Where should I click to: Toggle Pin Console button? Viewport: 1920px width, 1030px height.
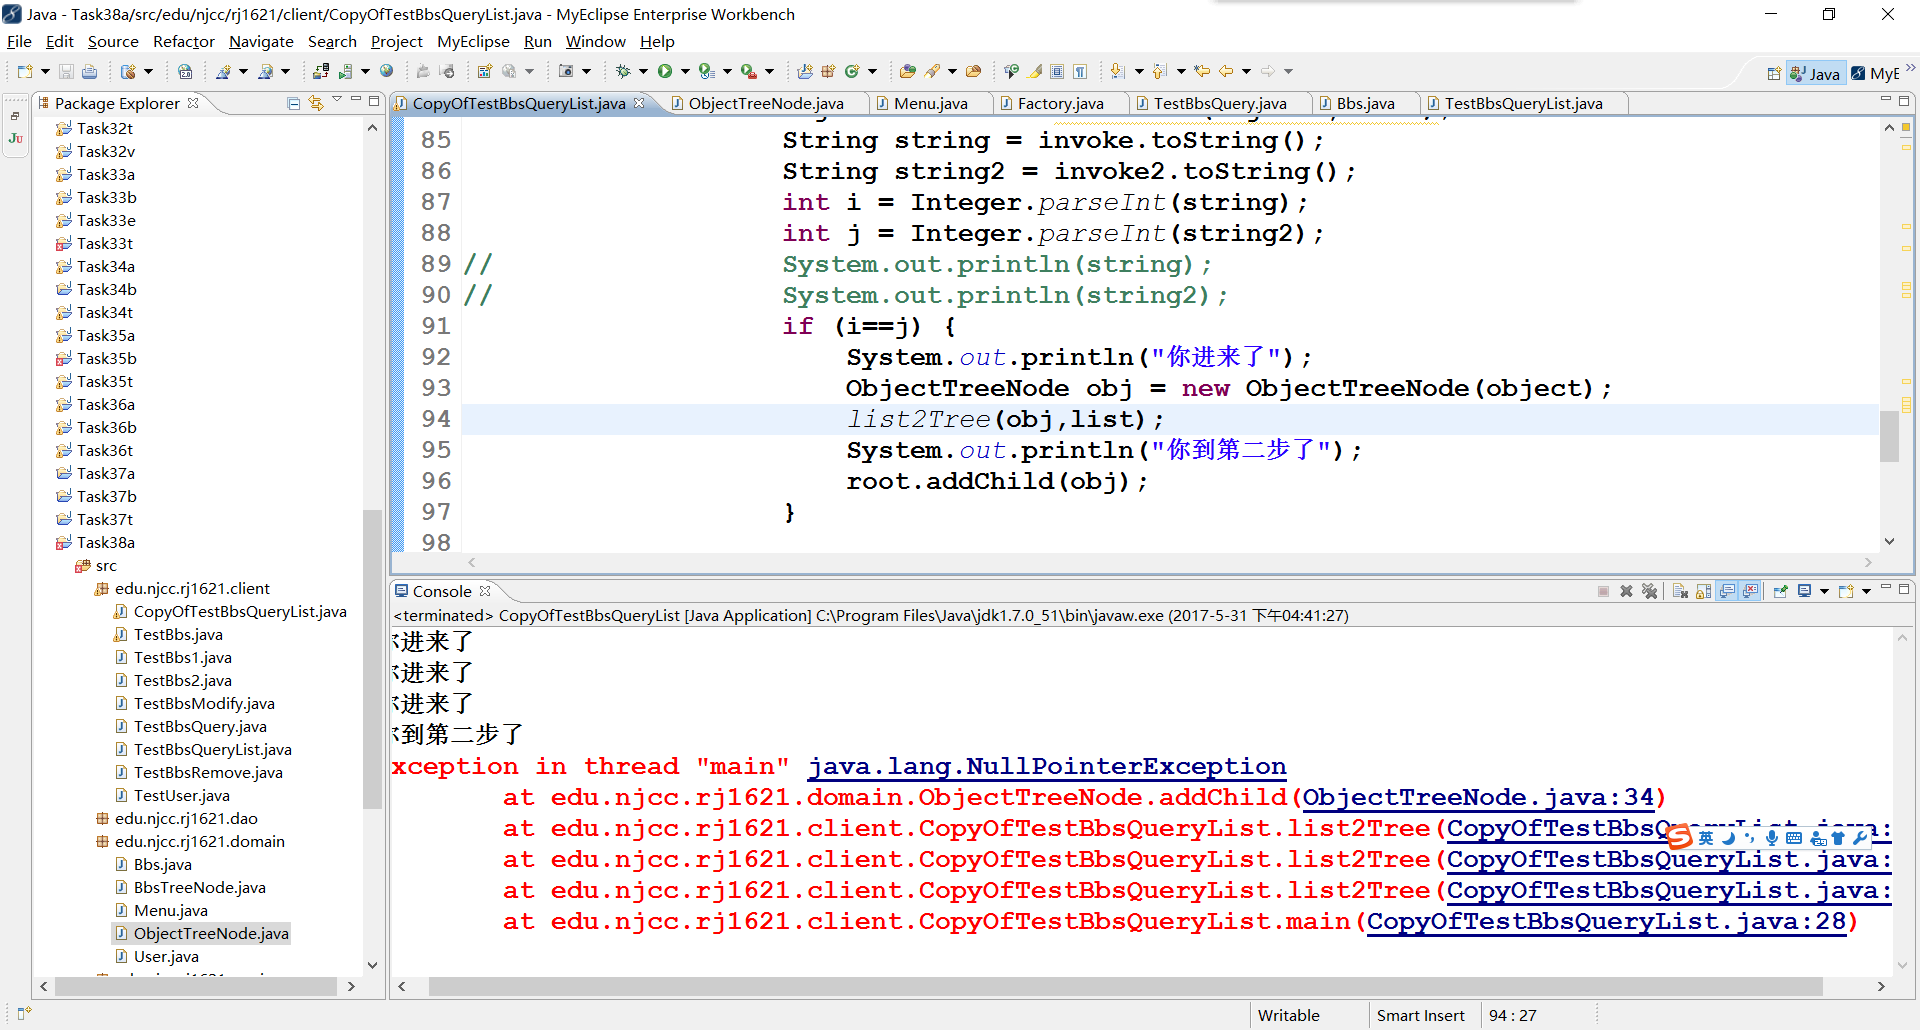1780,591
